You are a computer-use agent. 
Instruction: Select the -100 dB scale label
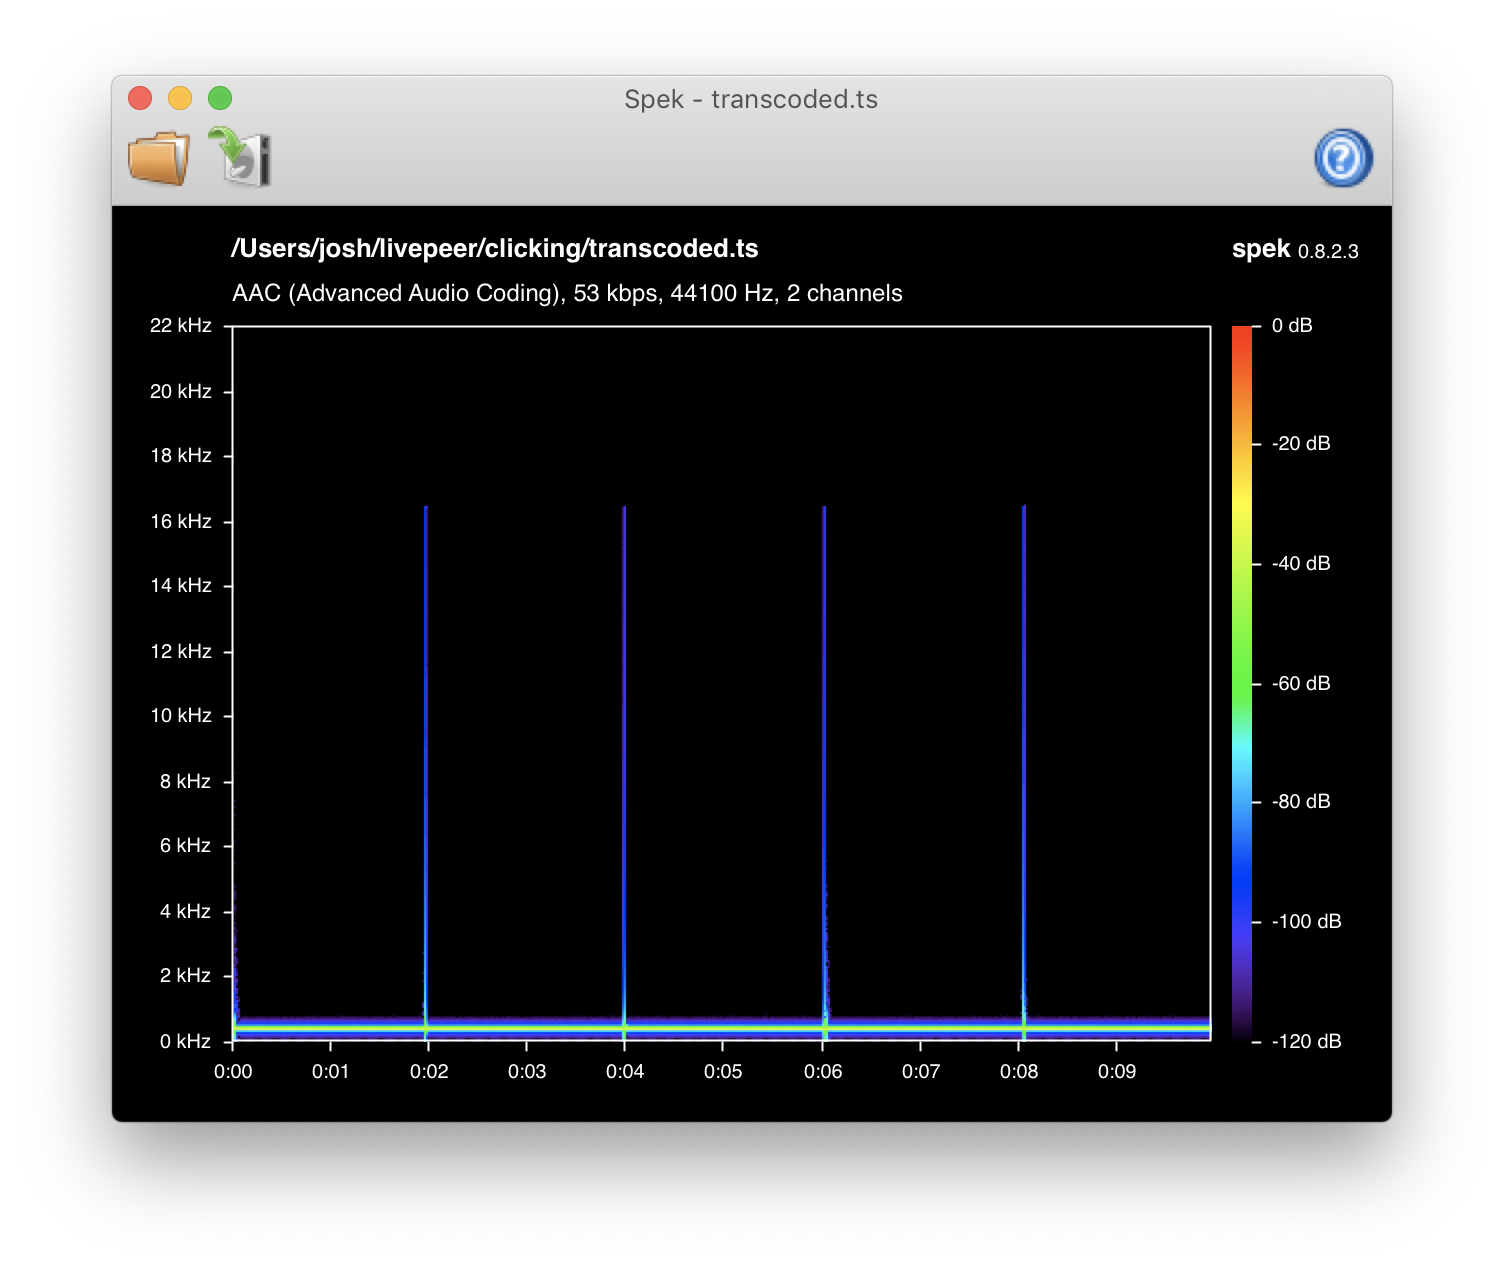tap(1306, 921)
